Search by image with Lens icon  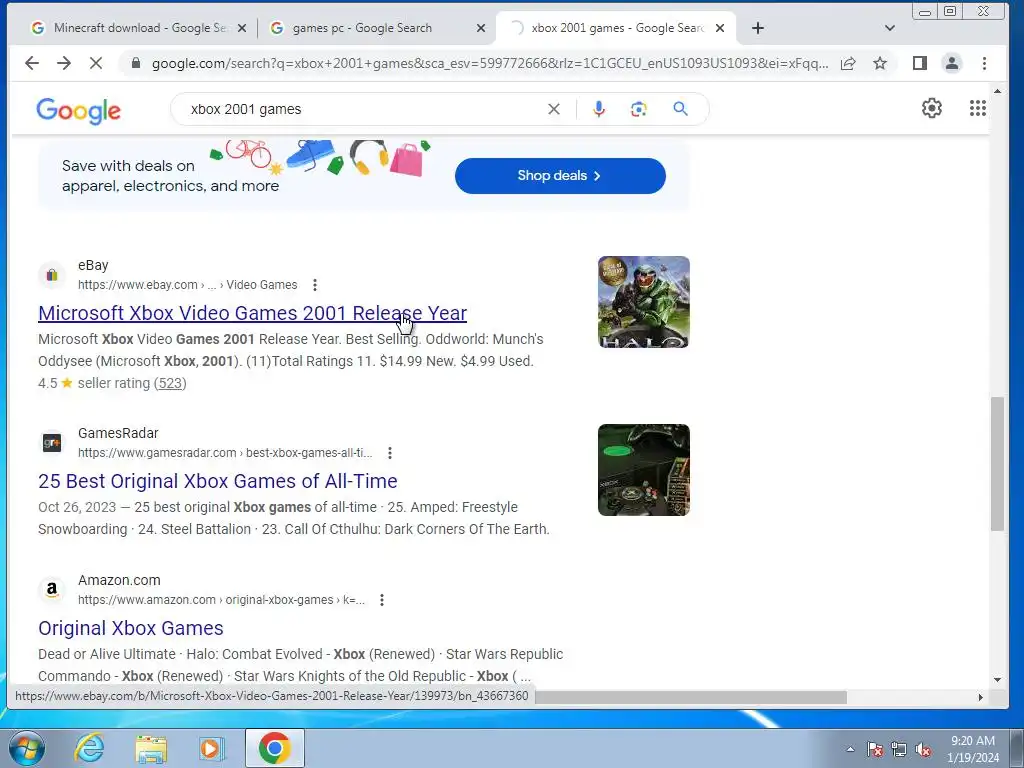tap(638, 109)
